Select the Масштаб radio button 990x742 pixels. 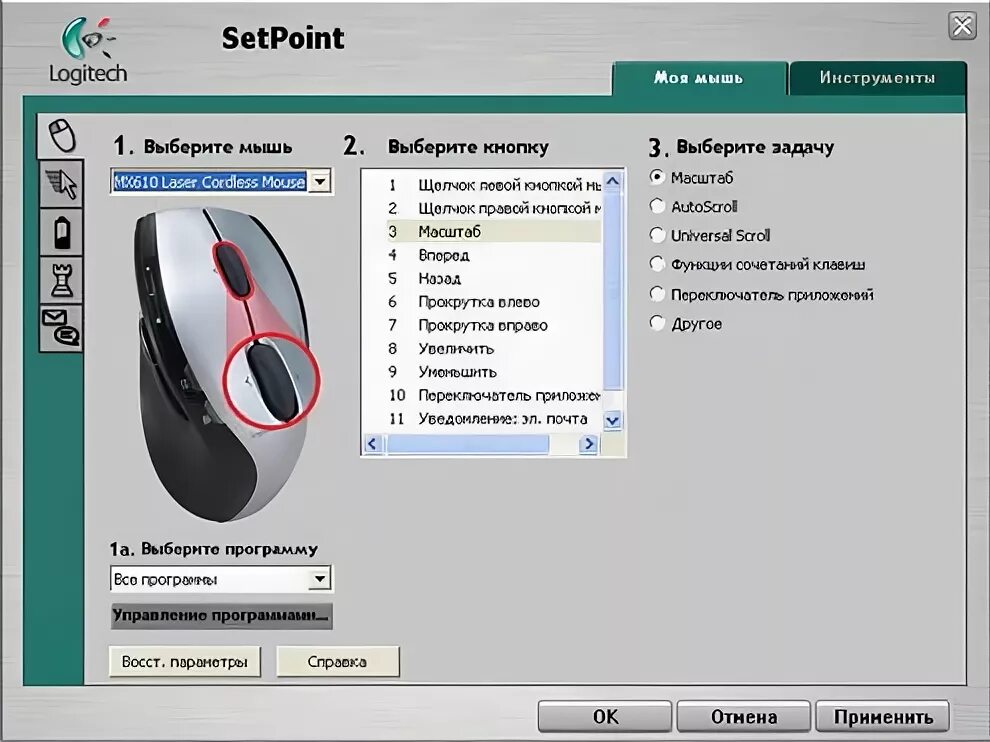pos(657,177)
